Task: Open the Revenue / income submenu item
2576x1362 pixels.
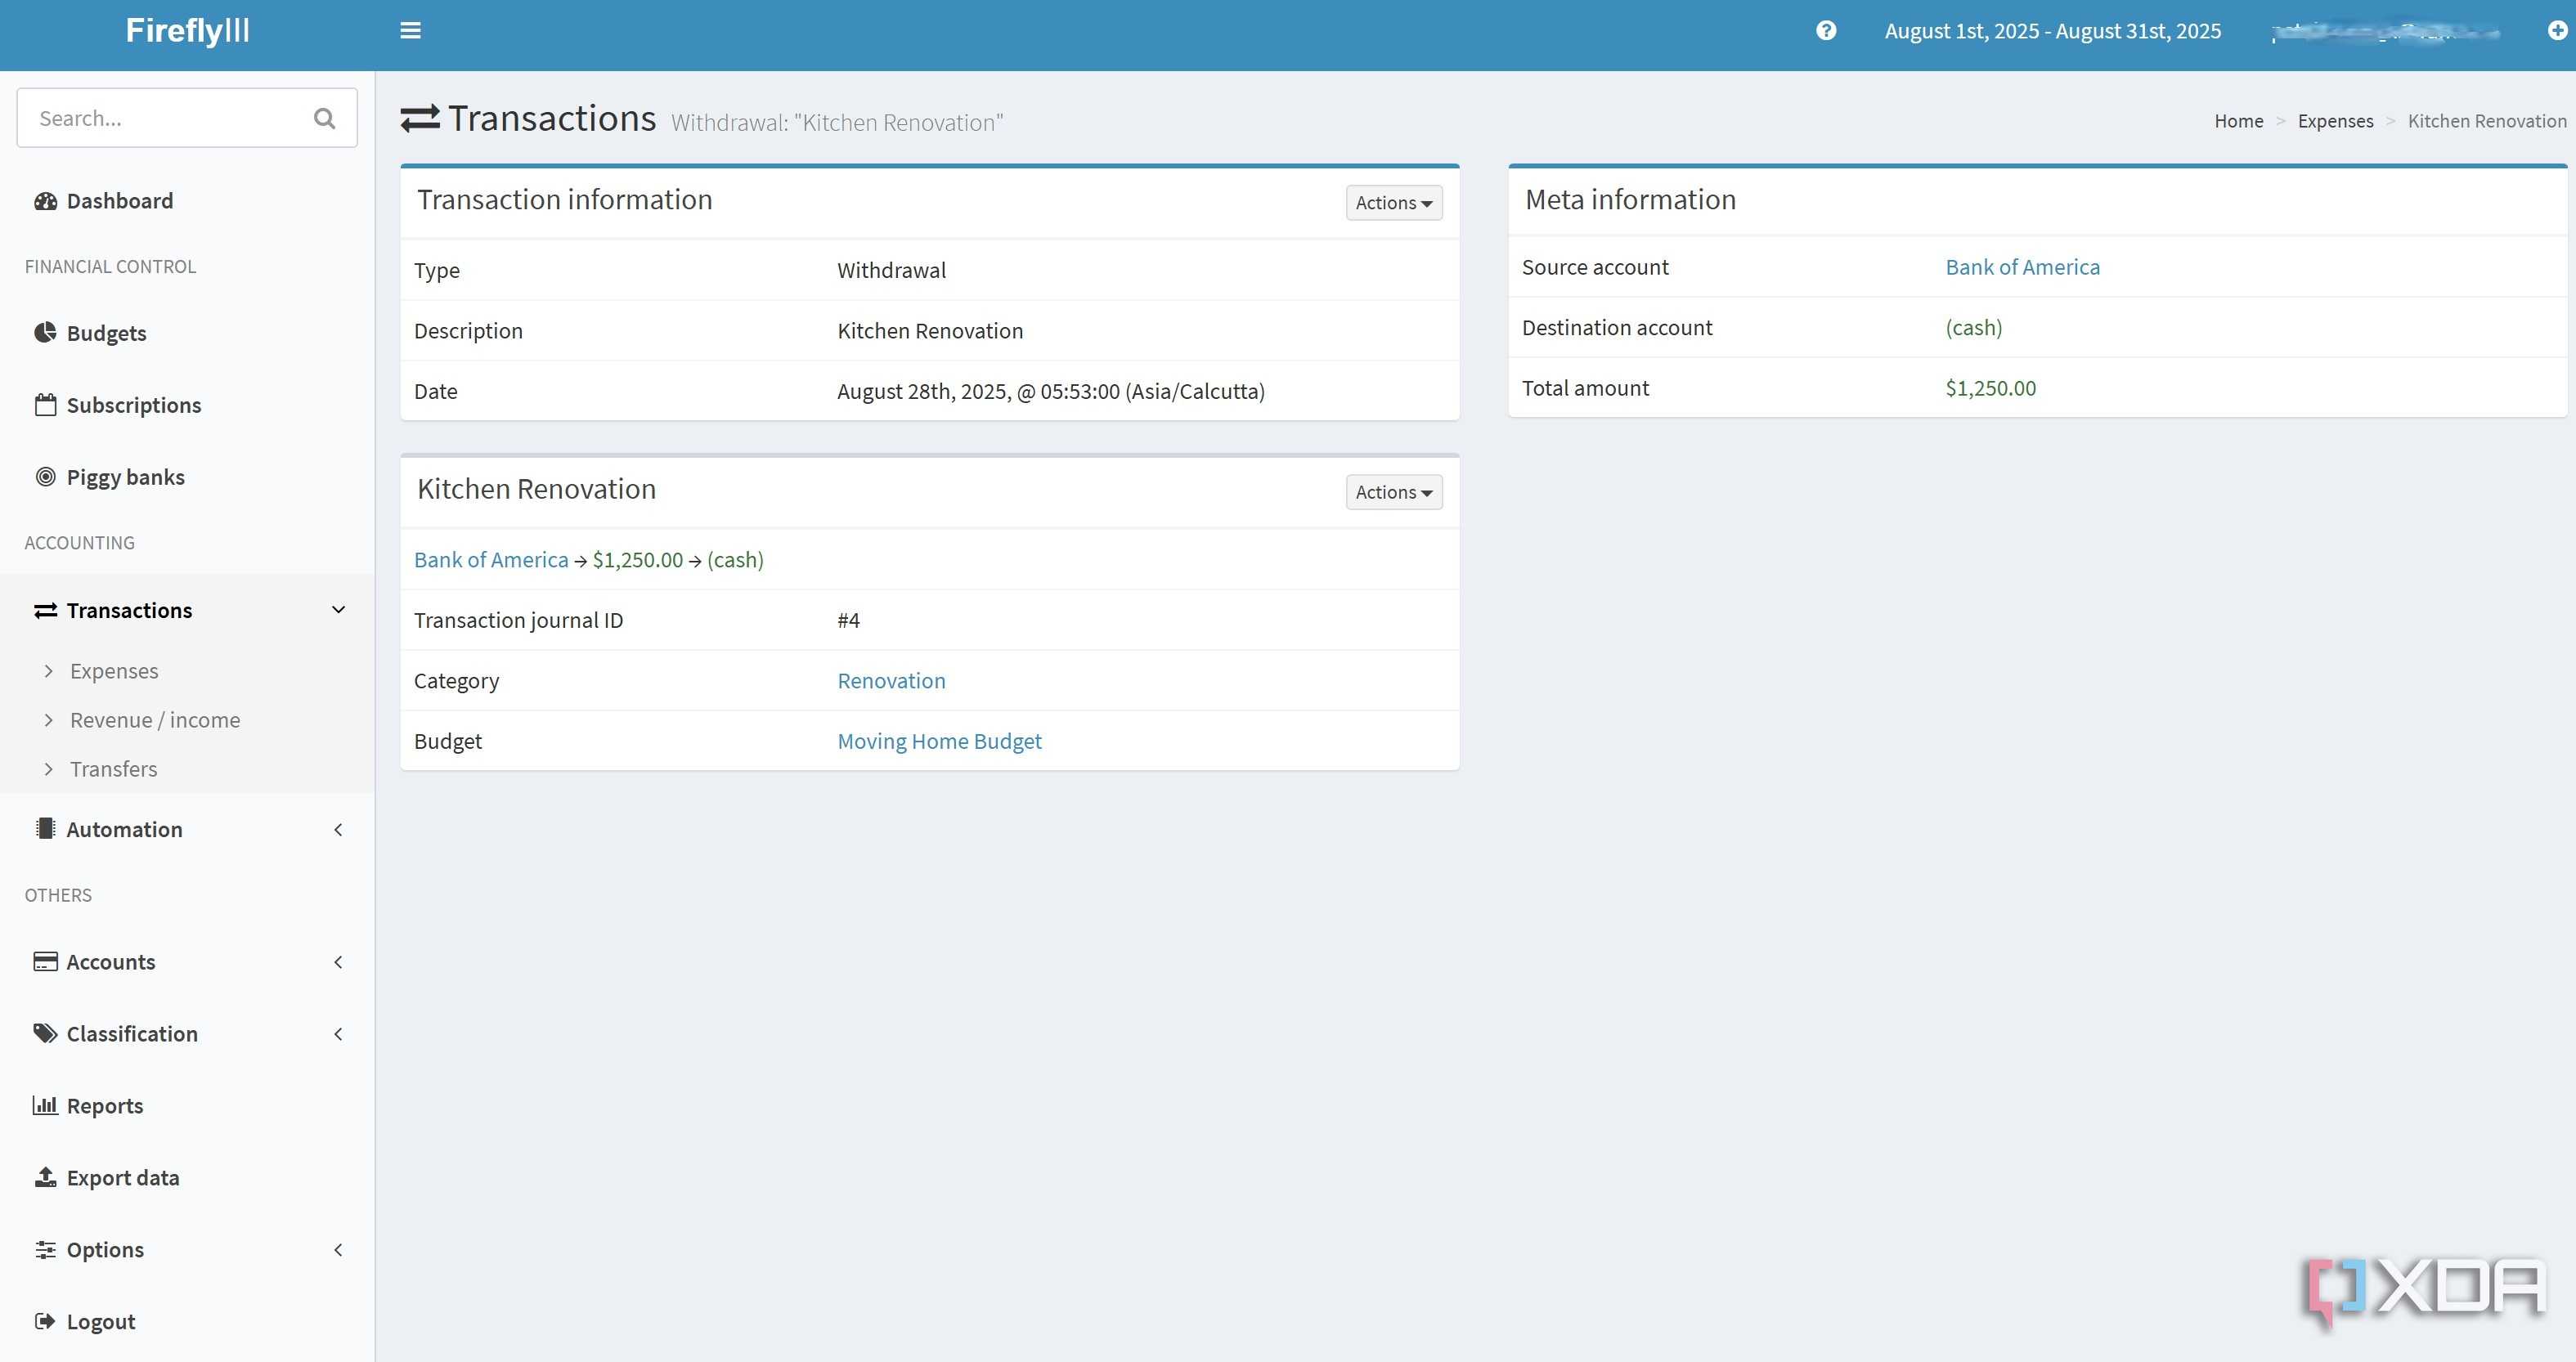Action: pyautogui.click(x=155, y=720)
